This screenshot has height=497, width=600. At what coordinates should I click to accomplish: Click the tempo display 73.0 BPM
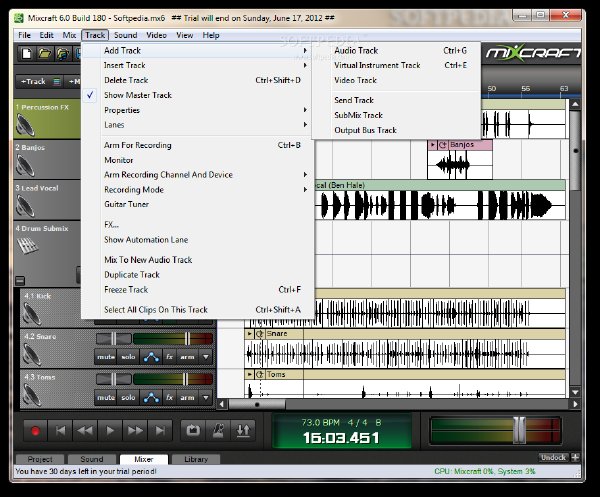click(320, 422)
